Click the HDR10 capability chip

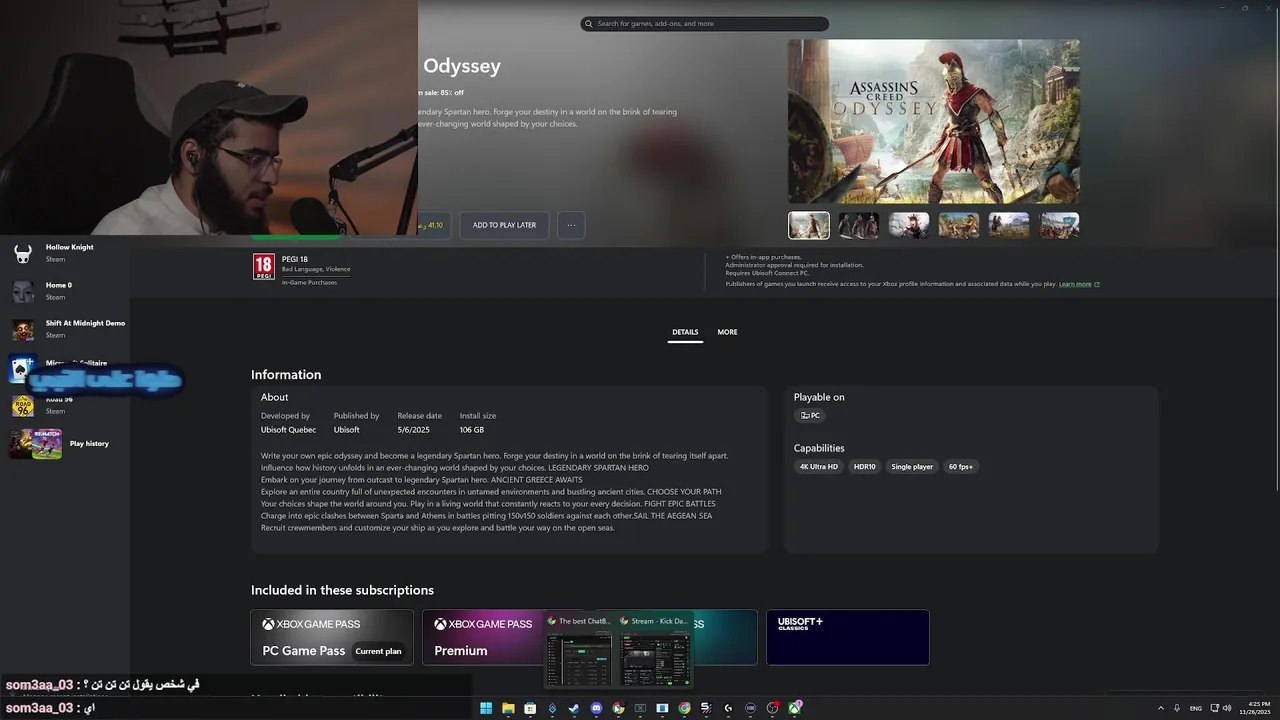point(864,466)
